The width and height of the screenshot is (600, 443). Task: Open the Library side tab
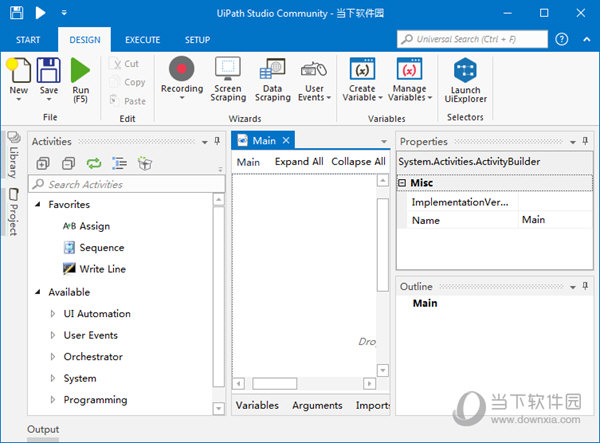14,155
